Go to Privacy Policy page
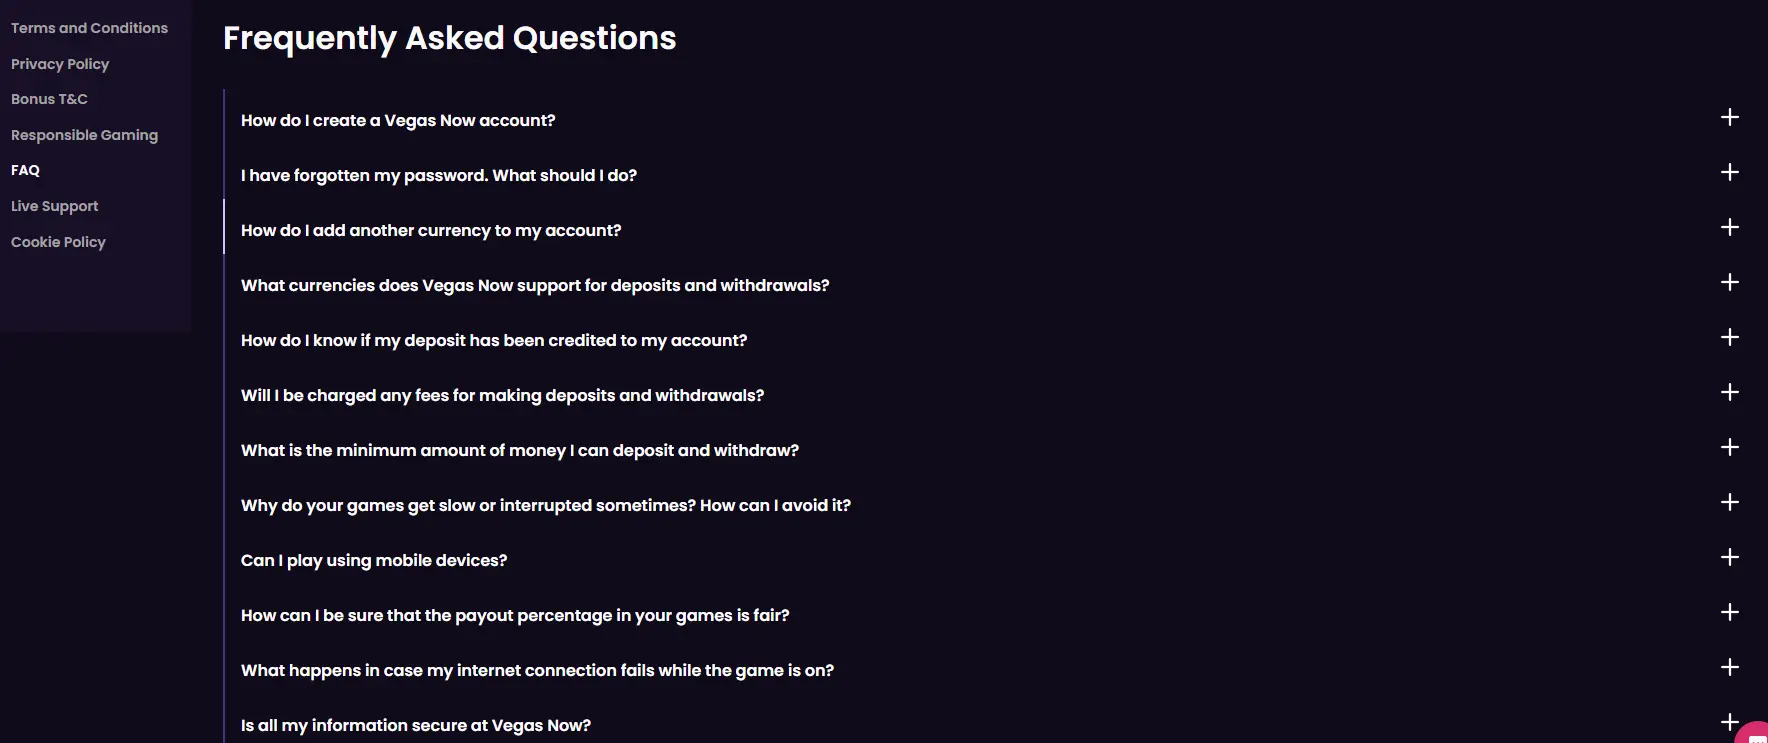The image size is (1768, 743). pyautogui.click(x=60, y=64)
